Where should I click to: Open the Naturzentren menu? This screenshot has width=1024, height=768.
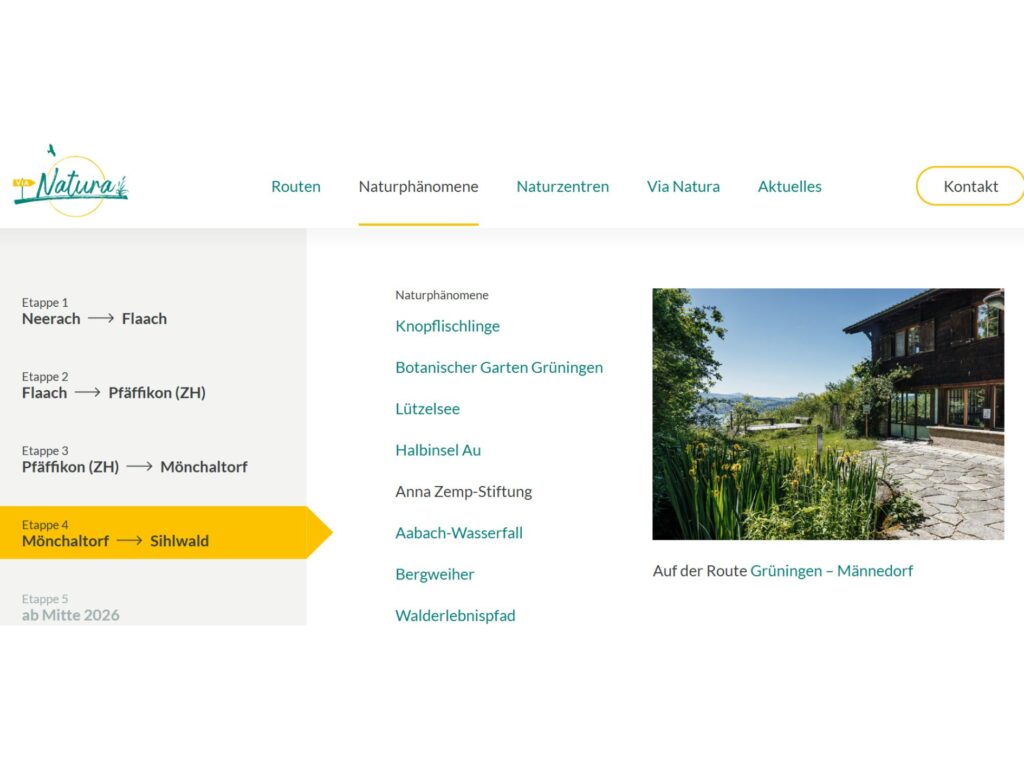562,186
